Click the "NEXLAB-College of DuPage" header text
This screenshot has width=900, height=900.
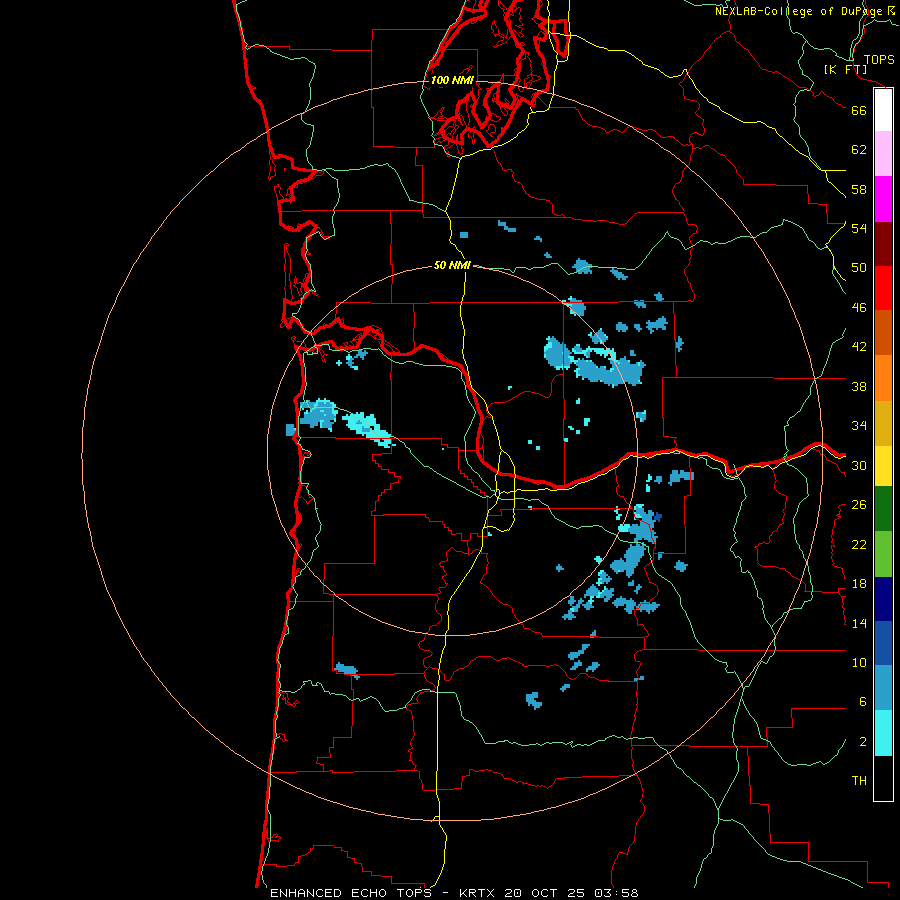798,11
